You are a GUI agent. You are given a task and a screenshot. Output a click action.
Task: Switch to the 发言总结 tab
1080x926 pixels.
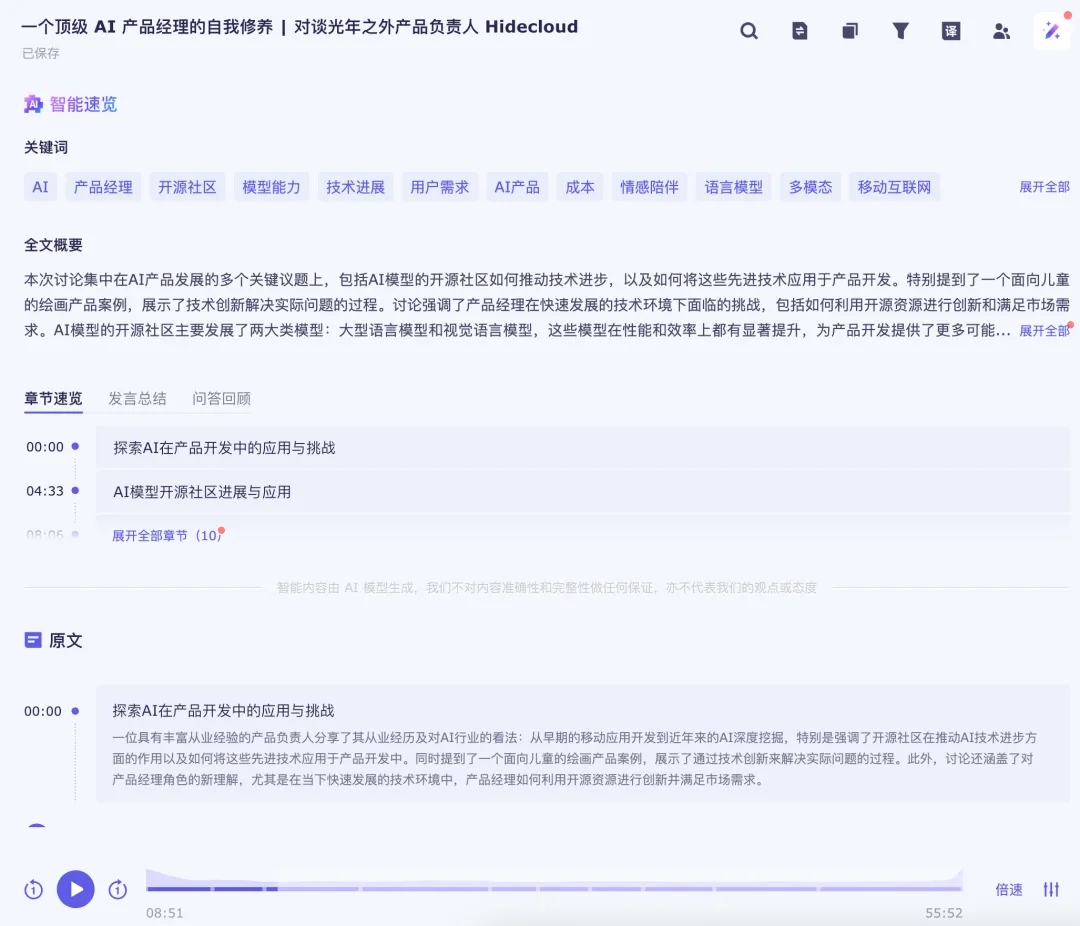[137, 398]
